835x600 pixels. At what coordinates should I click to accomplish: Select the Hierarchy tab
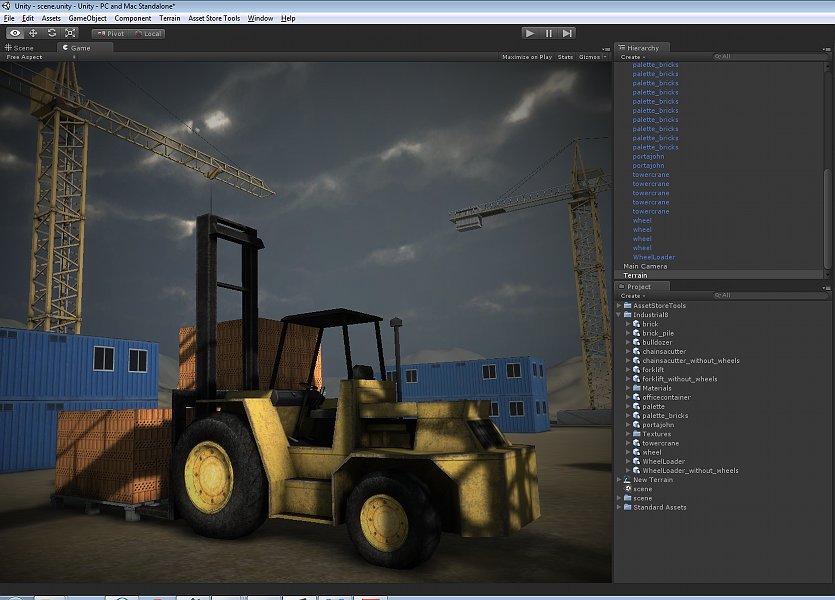click(642, 47)
